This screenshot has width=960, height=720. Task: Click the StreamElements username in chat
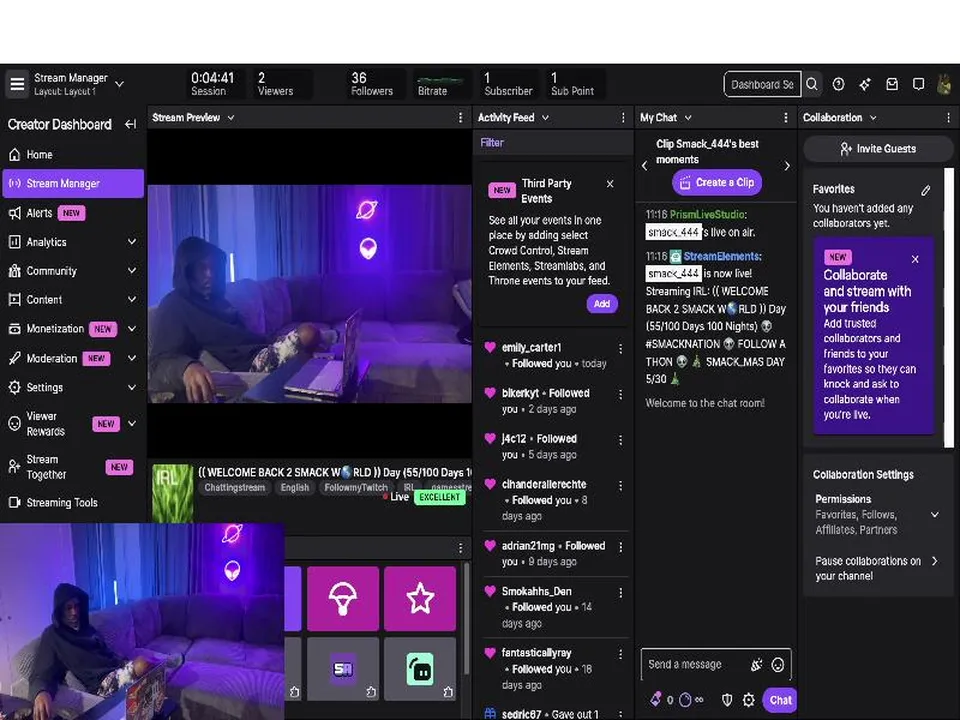tap(722, 257)
